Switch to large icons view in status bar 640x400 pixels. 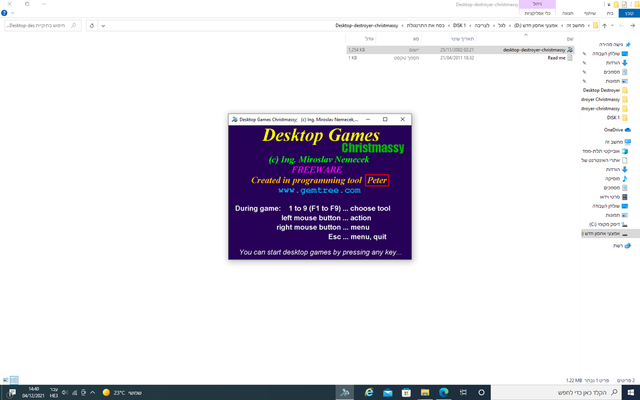point(5,380)
